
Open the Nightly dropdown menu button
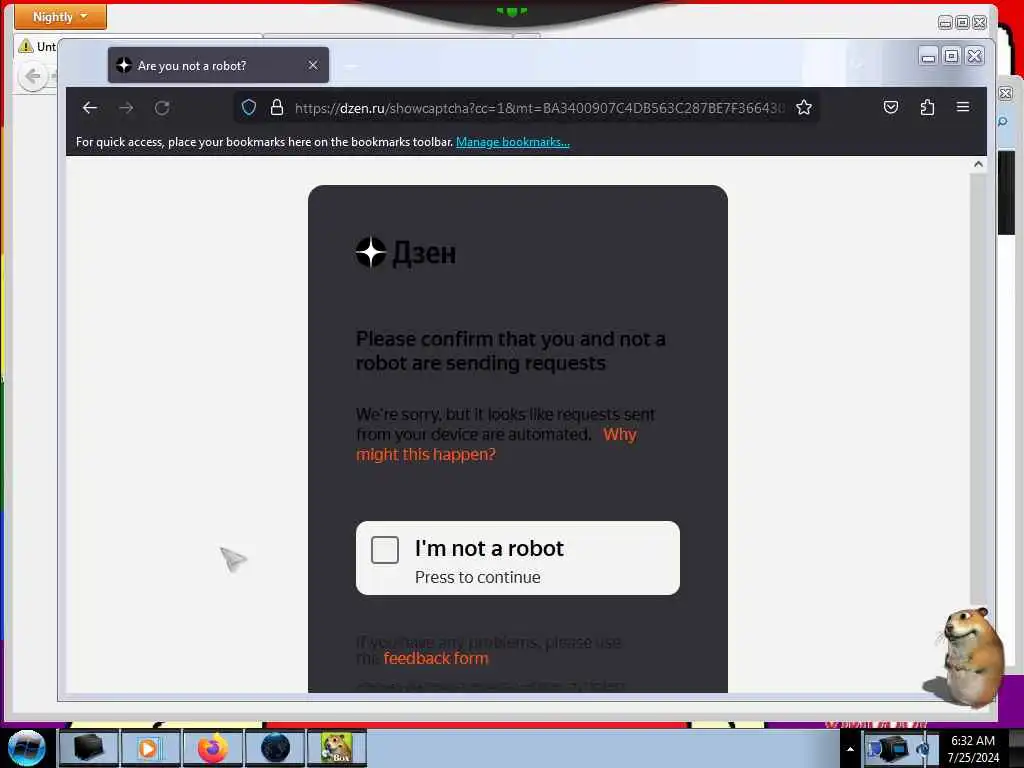[60, 16]
